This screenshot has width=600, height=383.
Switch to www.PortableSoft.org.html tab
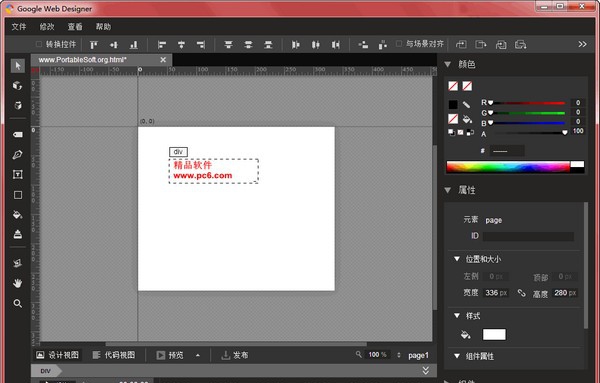[x=82, y=60]
